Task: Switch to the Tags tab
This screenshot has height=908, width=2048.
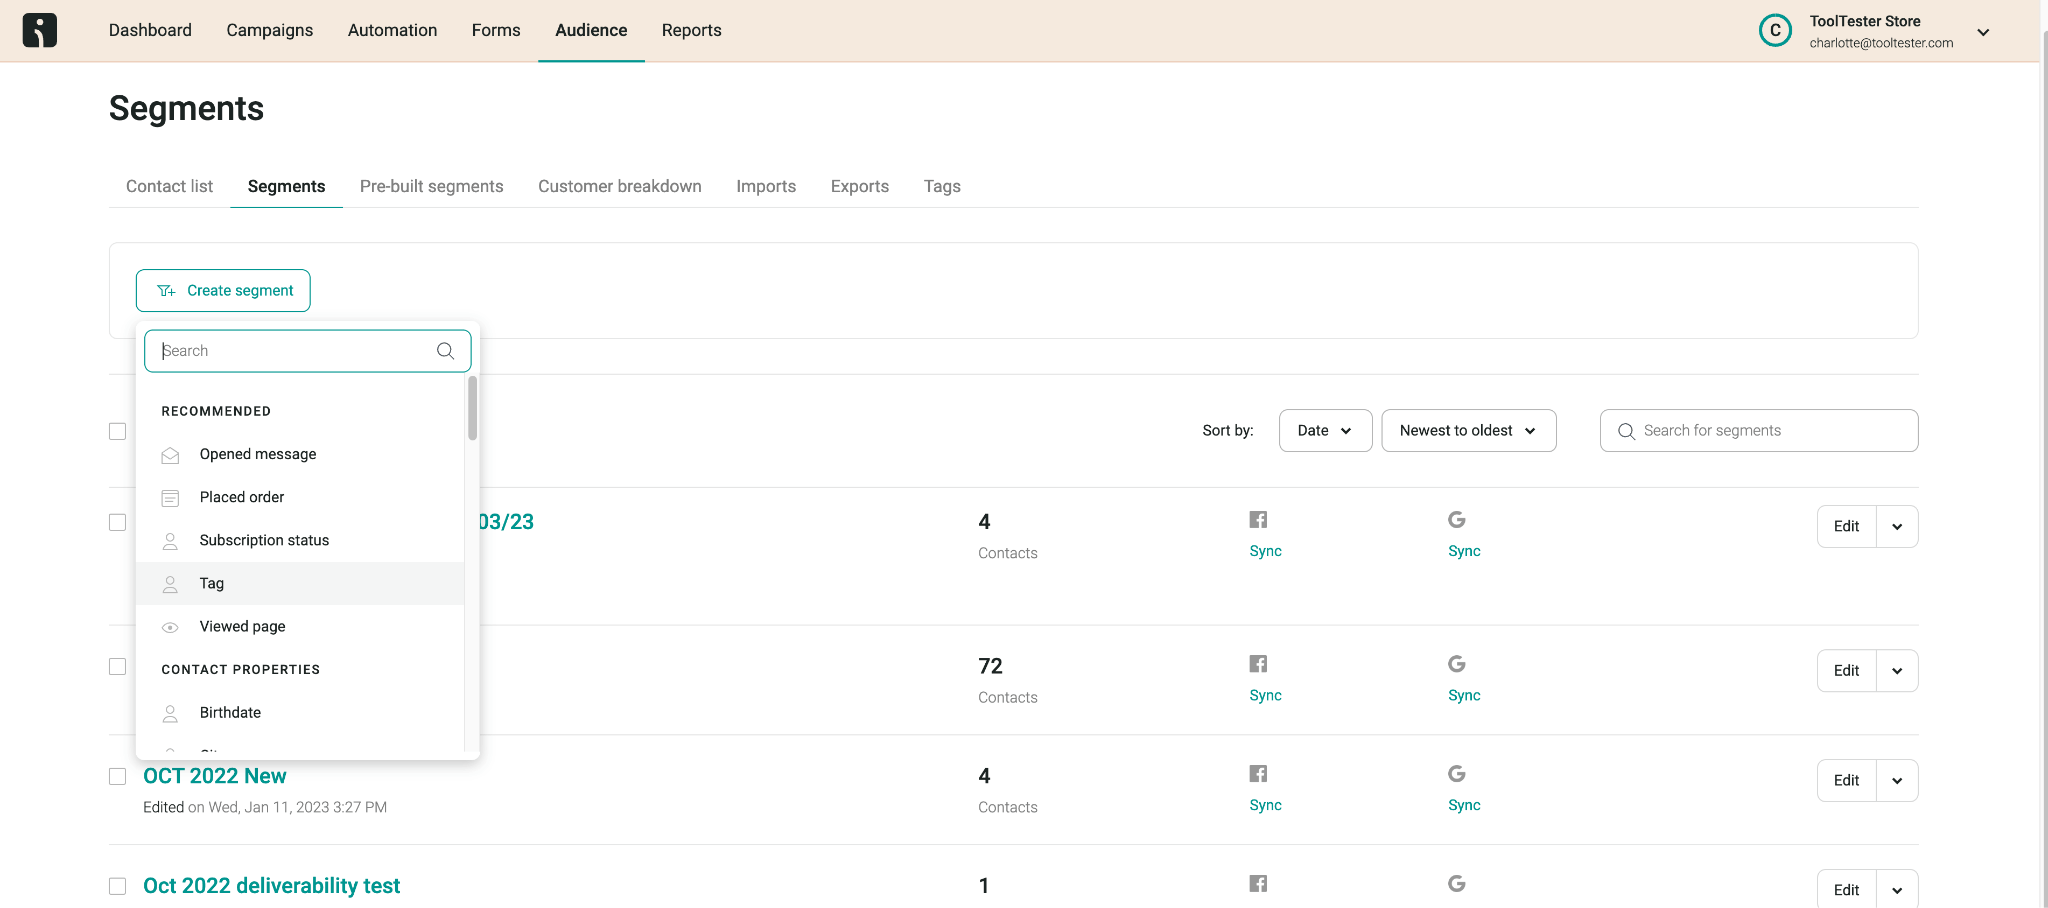Action: (x=942, y=186)
